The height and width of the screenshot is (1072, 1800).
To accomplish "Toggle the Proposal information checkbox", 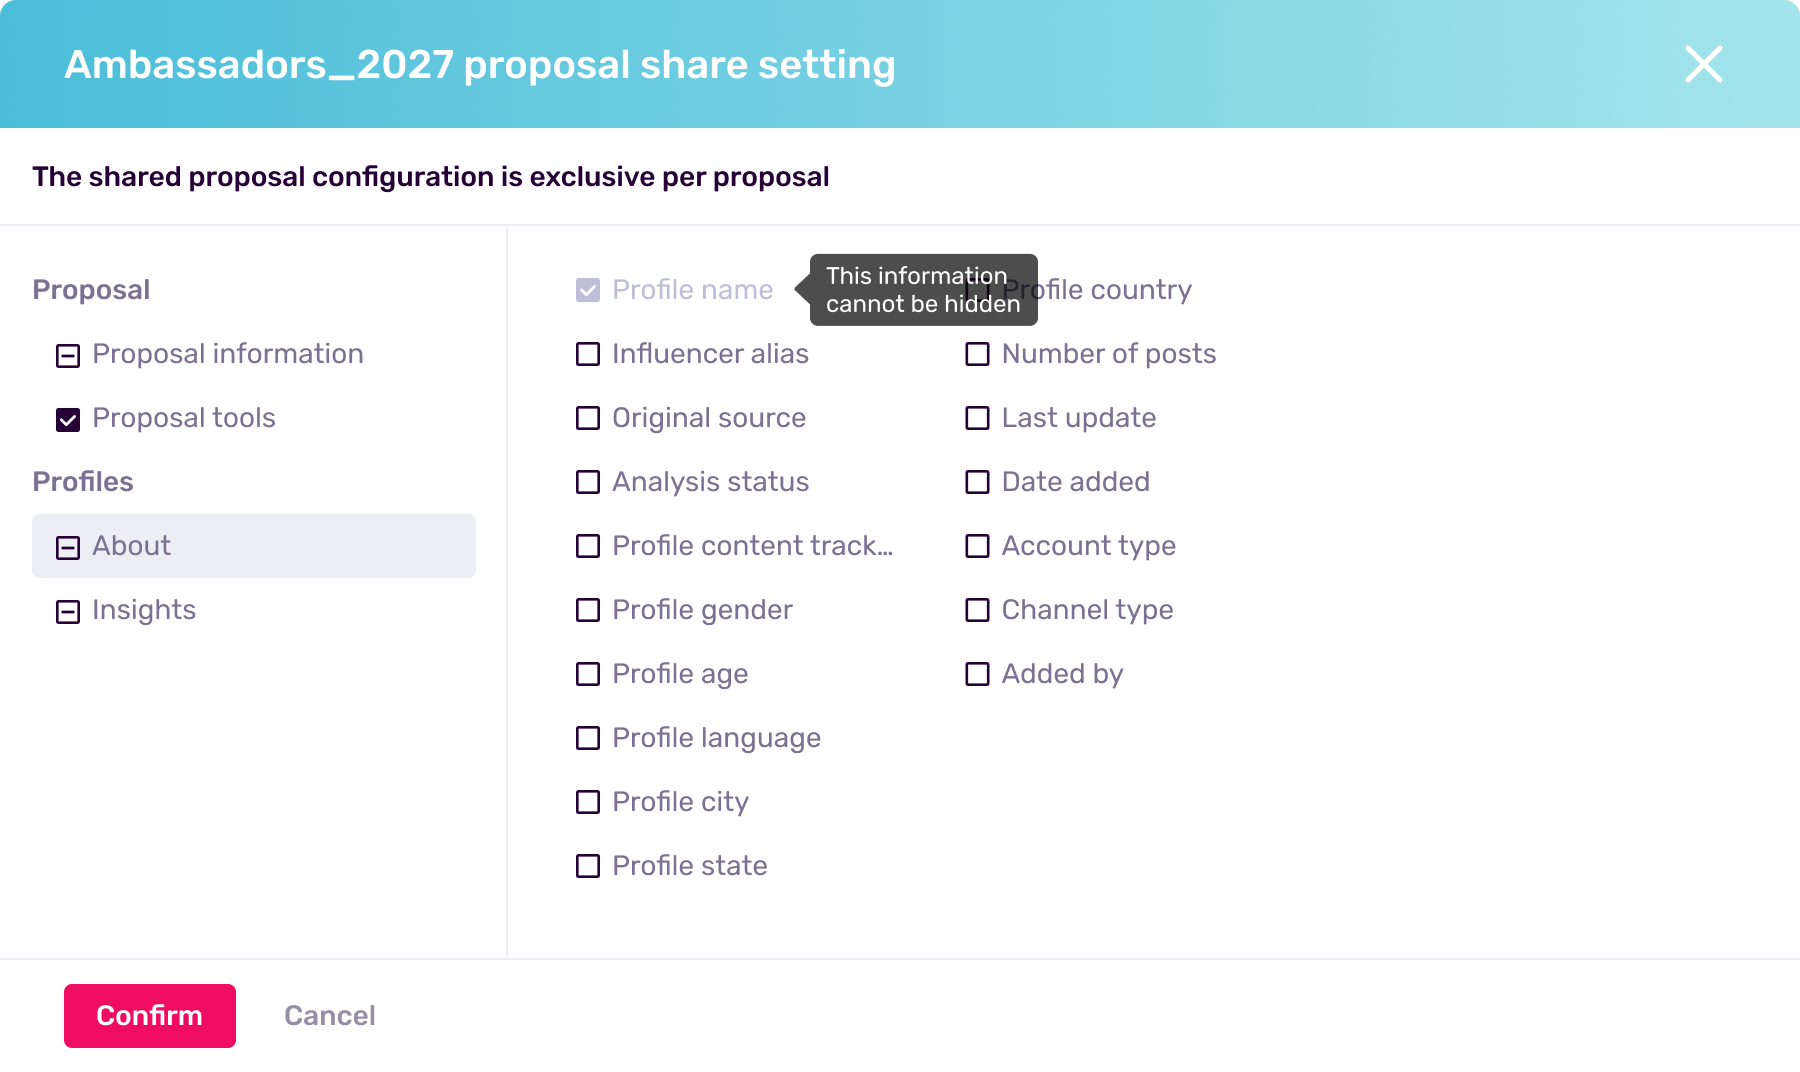I will (68, 355).
